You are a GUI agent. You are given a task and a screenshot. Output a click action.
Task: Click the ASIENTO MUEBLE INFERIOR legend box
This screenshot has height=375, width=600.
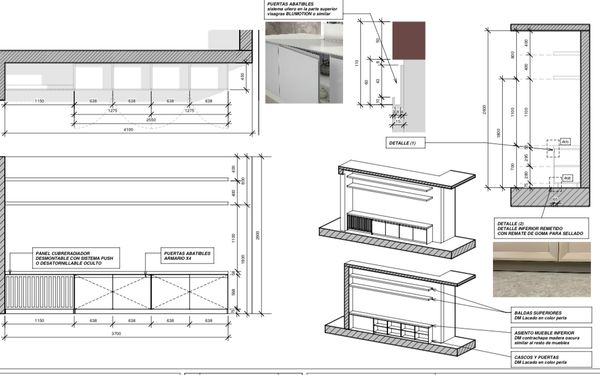551,338
